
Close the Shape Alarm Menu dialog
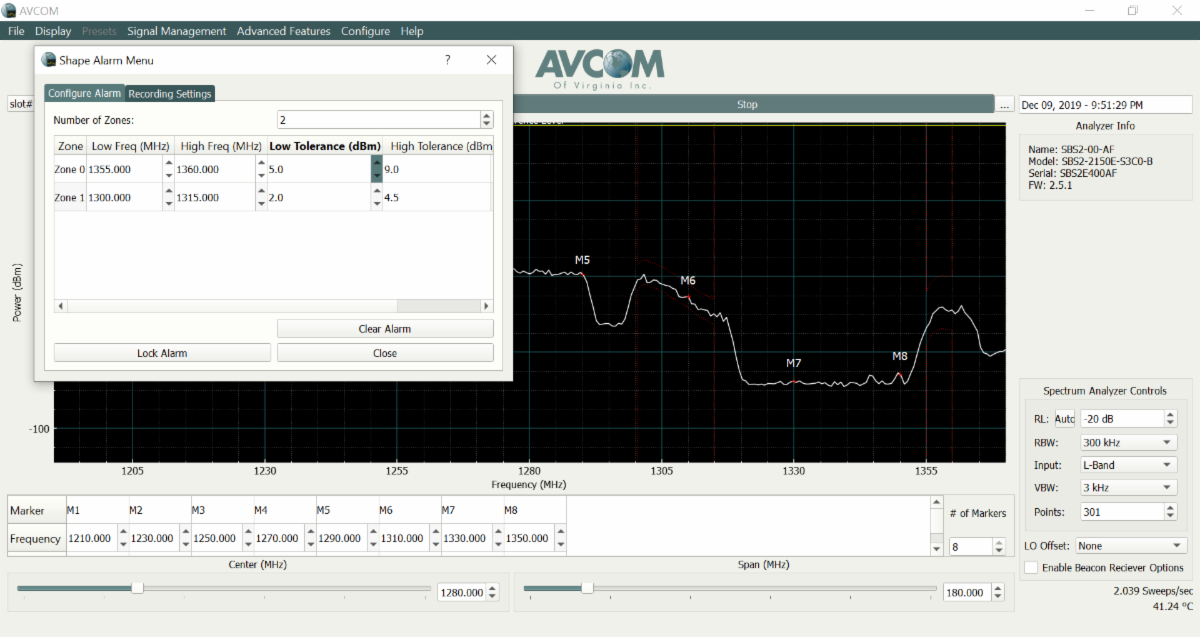(x=491, y=60)
